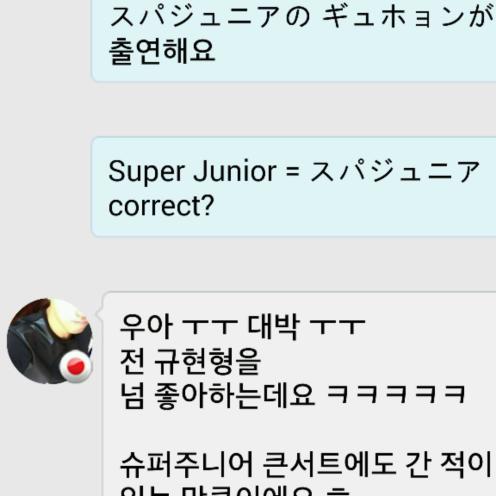496x496 pixels.
Task: Tap the cut-off last line of received message
Action: [235, 491]
